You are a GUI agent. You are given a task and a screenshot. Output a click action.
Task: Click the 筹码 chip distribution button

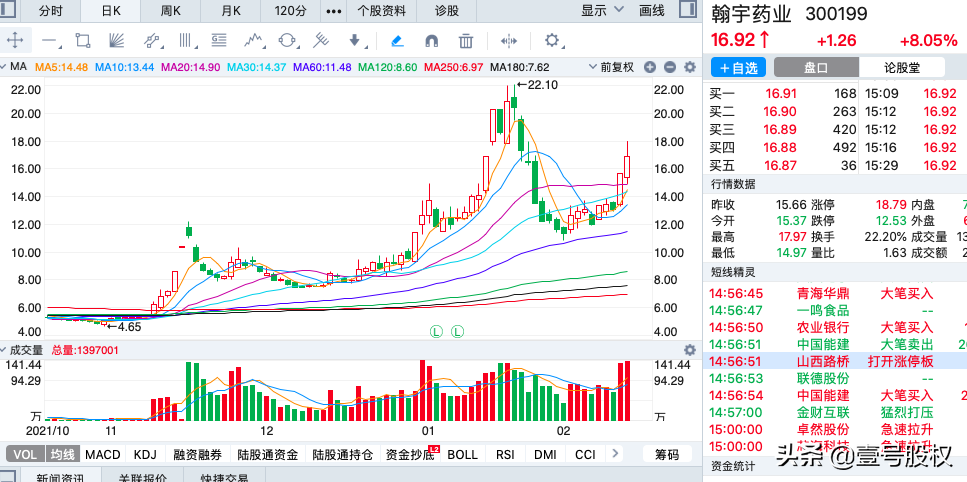point(667,455)
